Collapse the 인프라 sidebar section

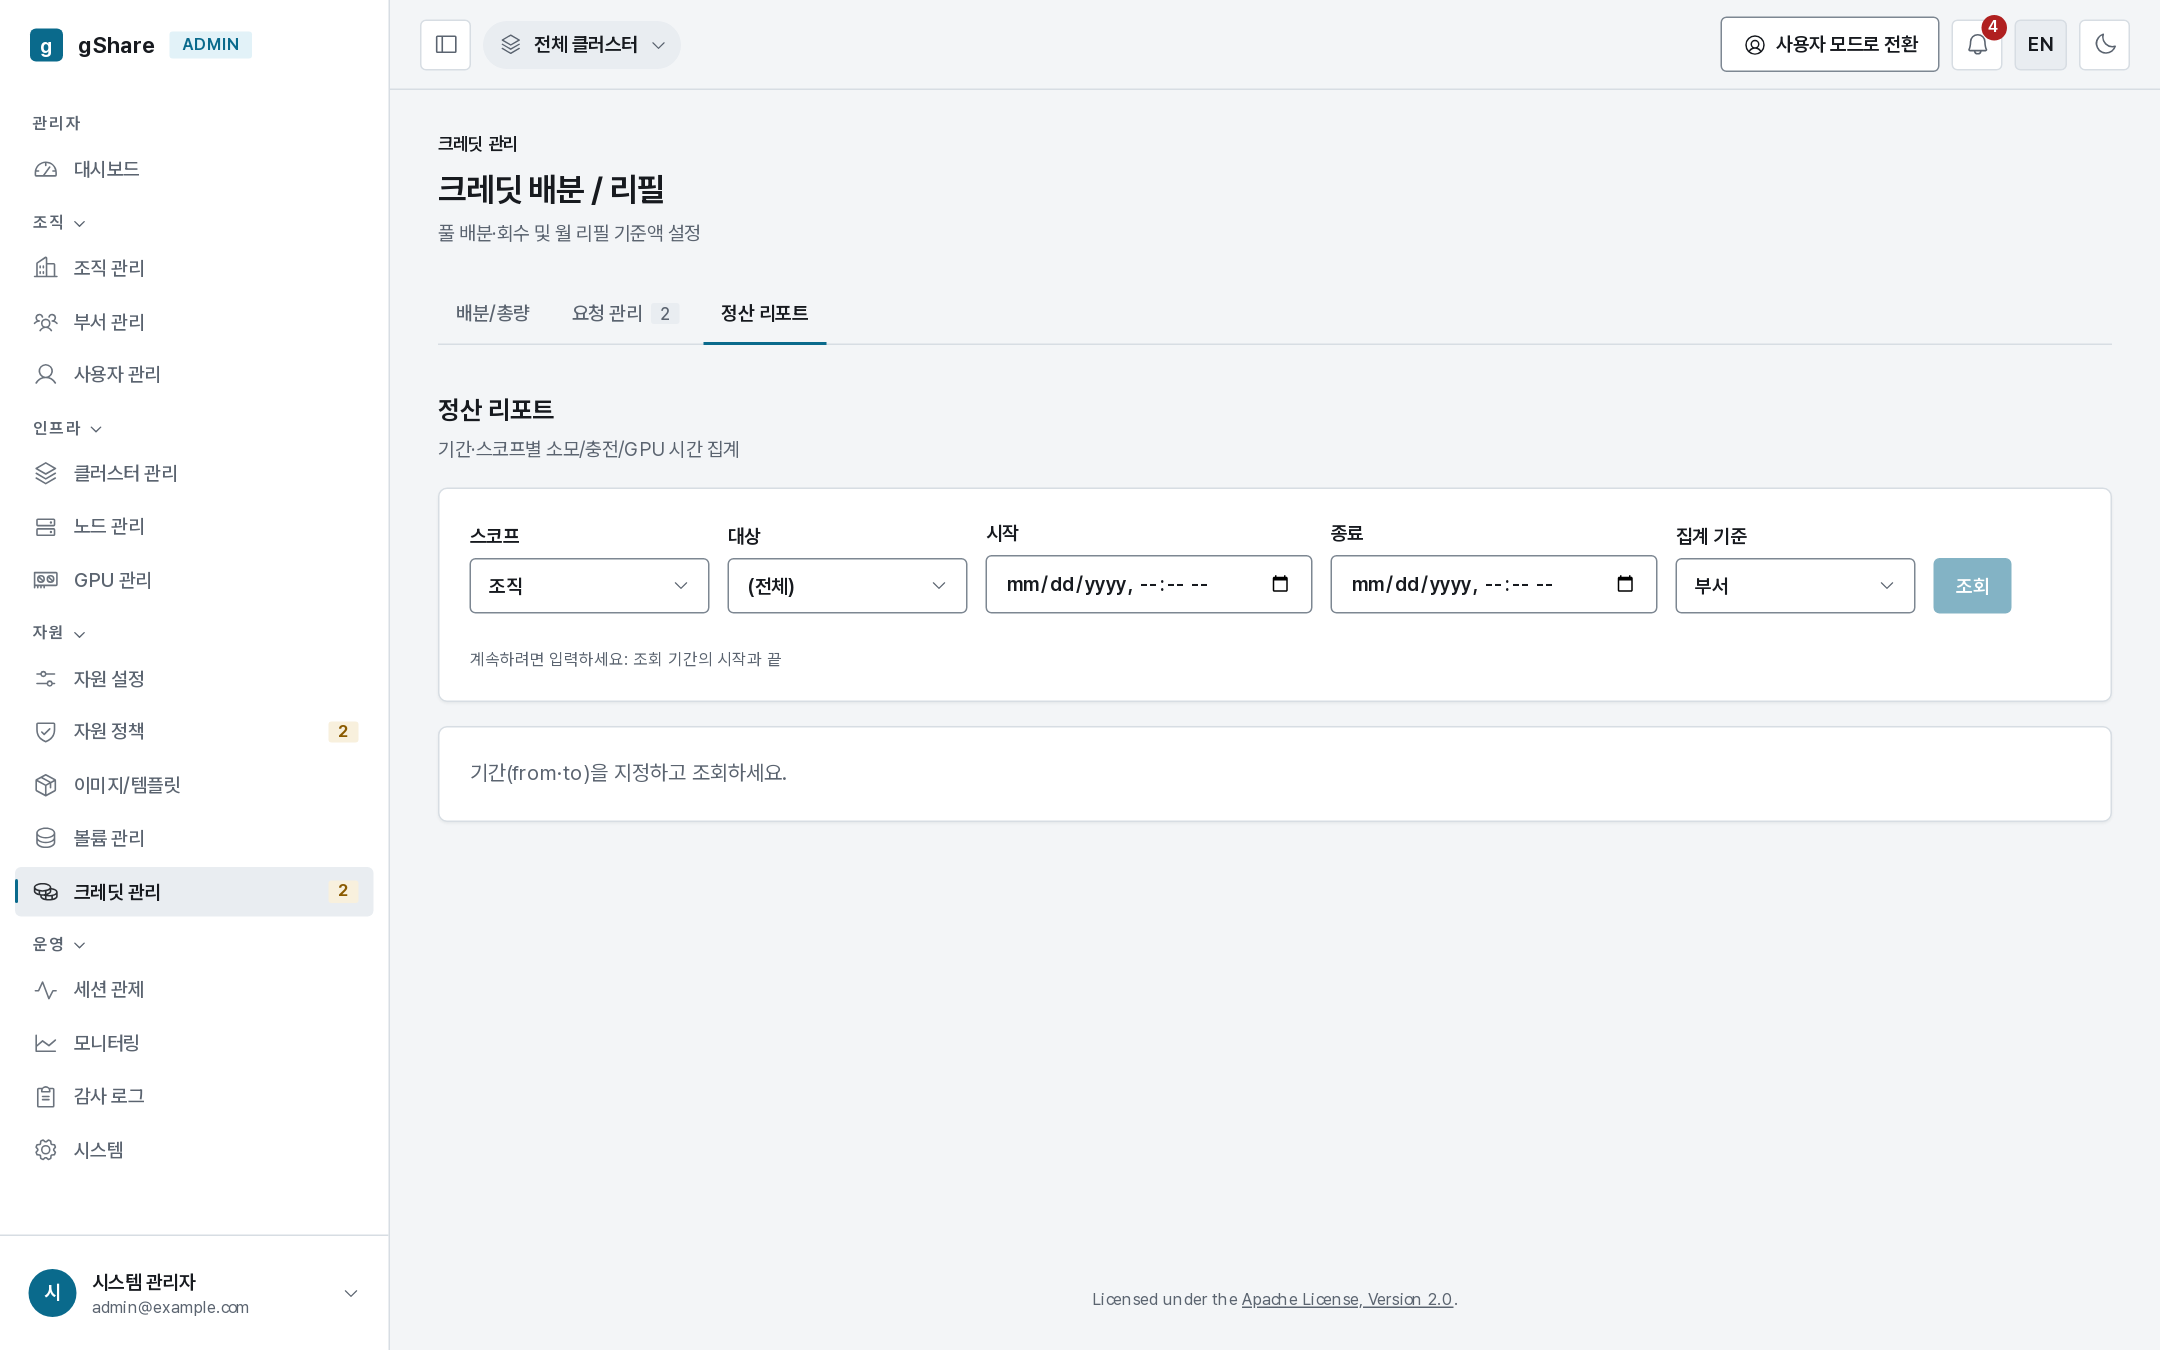(67, 428)
